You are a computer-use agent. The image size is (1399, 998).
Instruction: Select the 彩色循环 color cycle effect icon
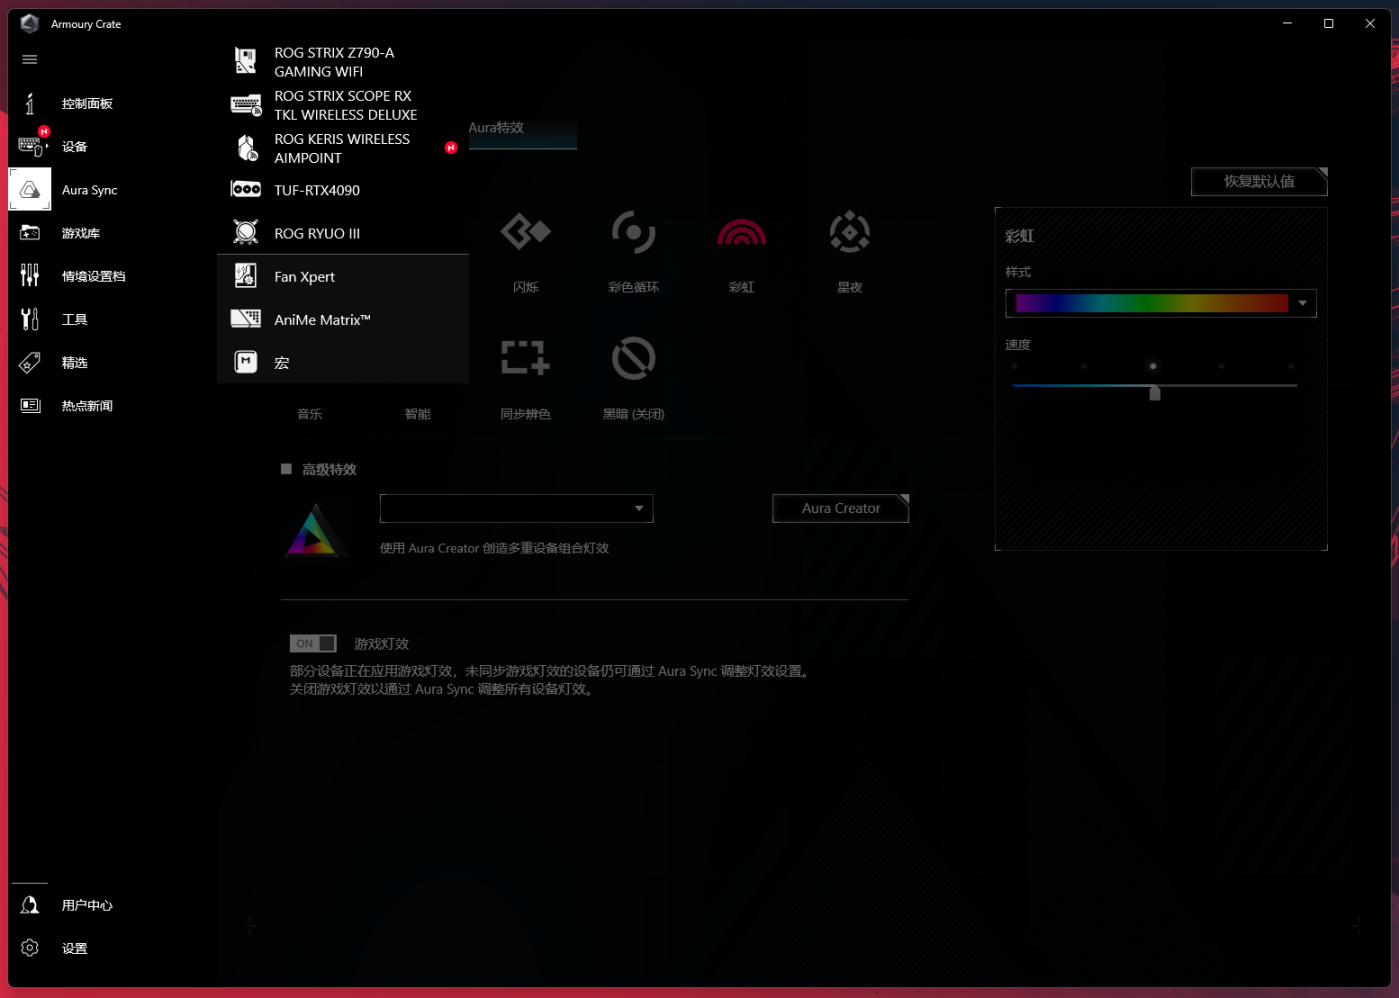(634, 233)
